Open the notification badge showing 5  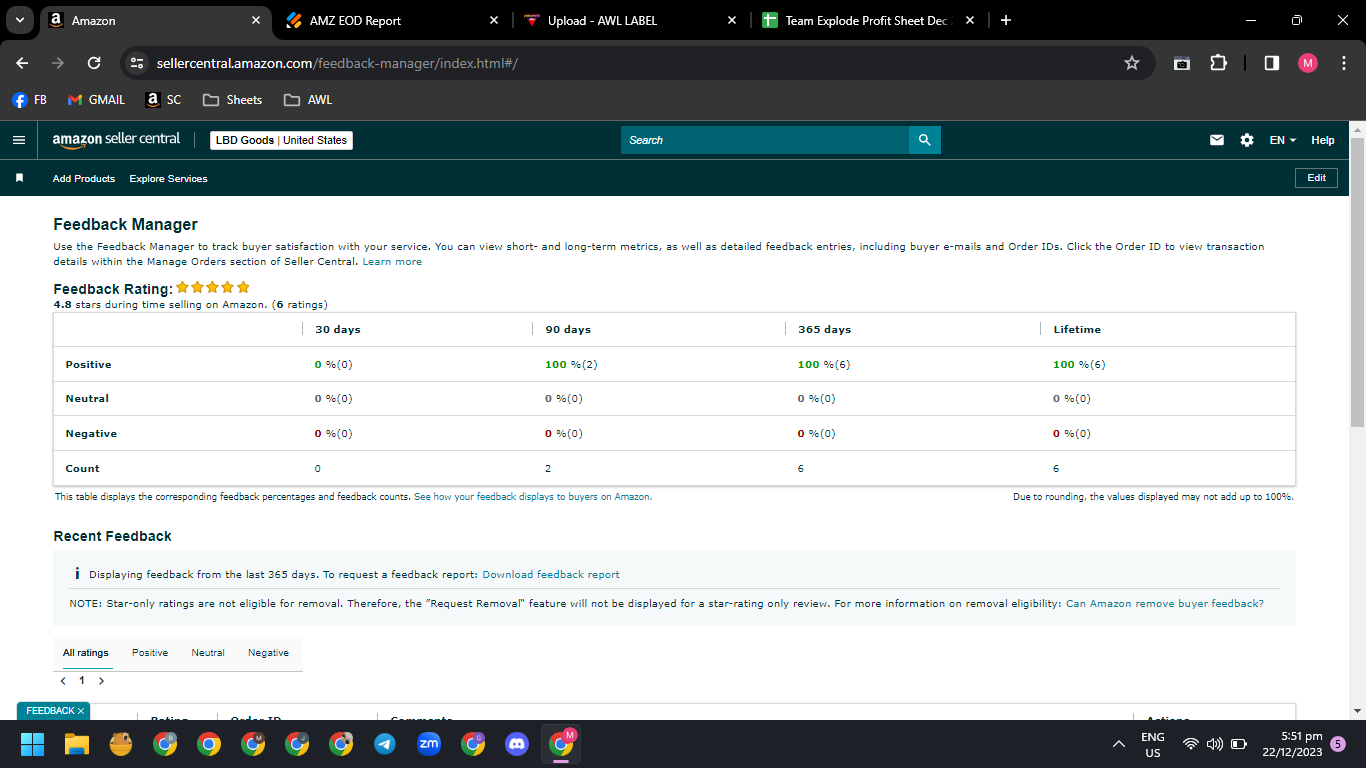pos(1338,744)
